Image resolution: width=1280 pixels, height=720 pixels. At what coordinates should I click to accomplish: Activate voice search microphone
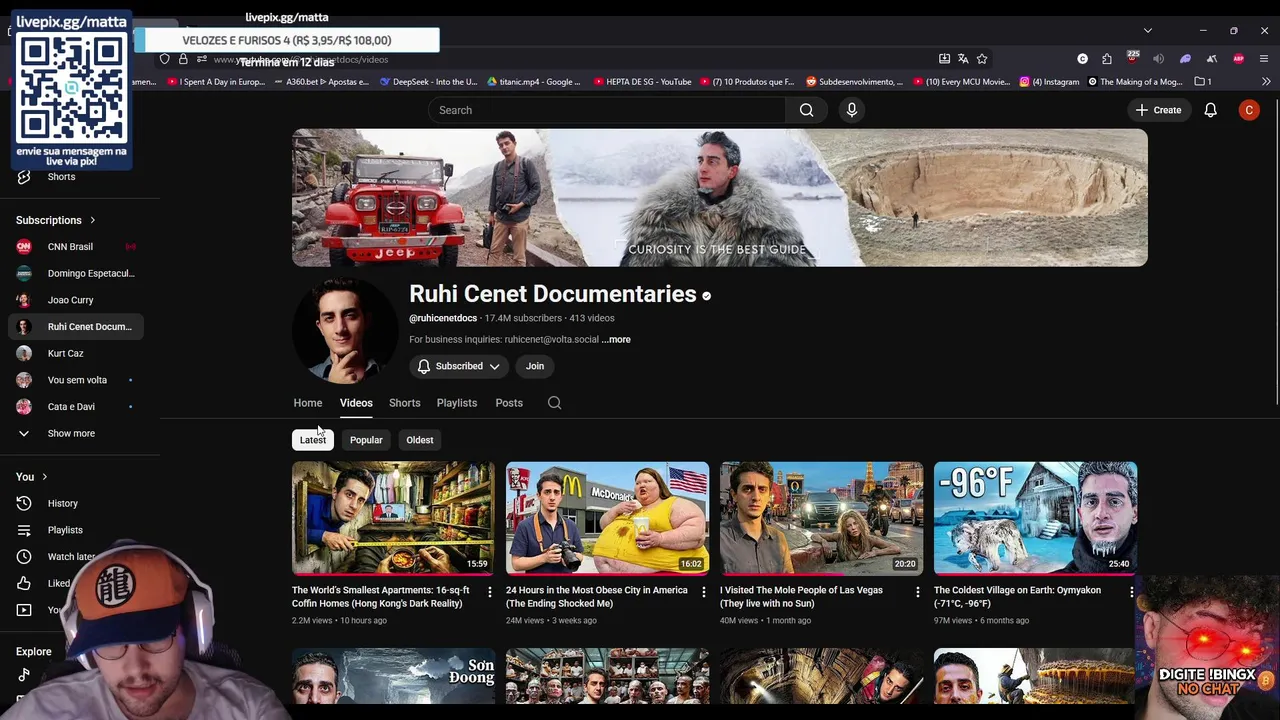tap(852, 110)
